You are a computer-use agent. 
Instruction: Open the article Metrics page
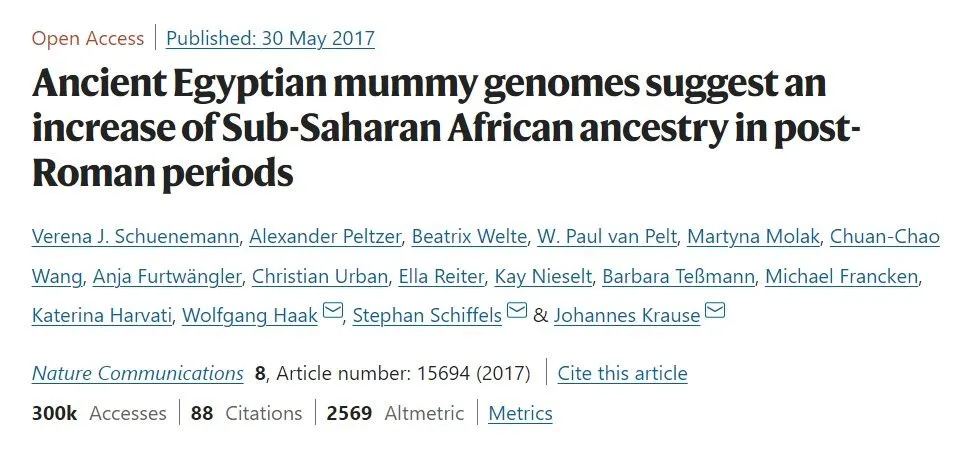click(x=520, y=413)
